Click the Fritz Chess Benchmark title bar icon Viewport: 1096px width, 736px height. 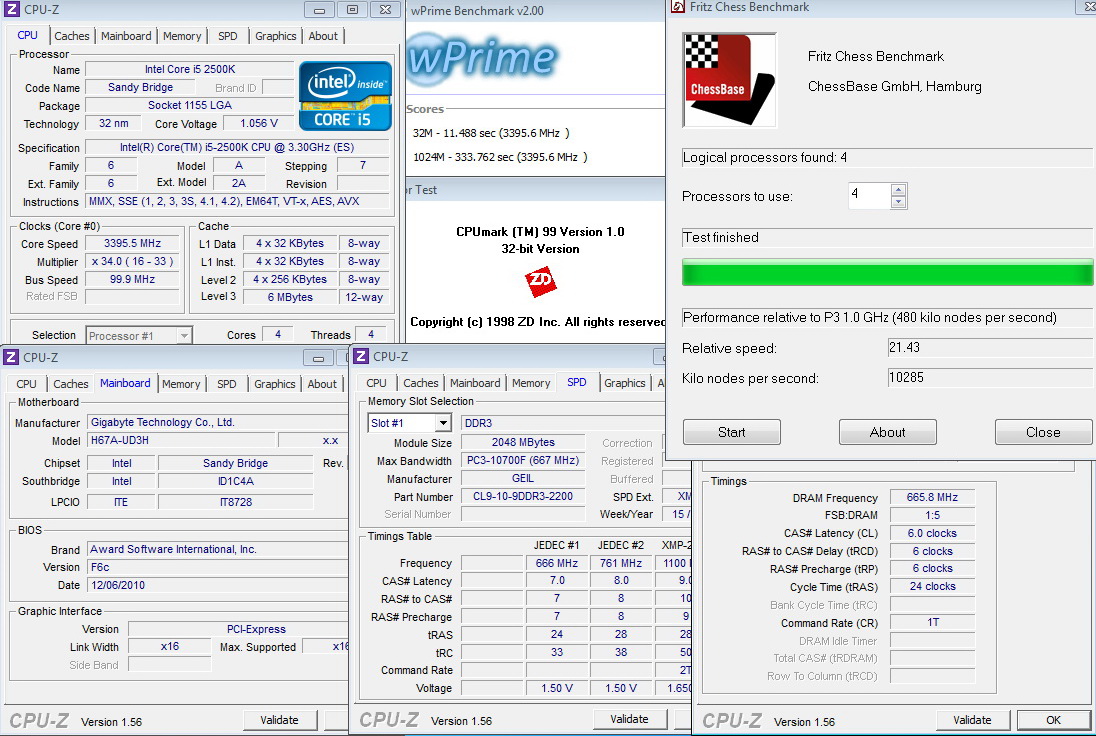click(x=677, y=7)
